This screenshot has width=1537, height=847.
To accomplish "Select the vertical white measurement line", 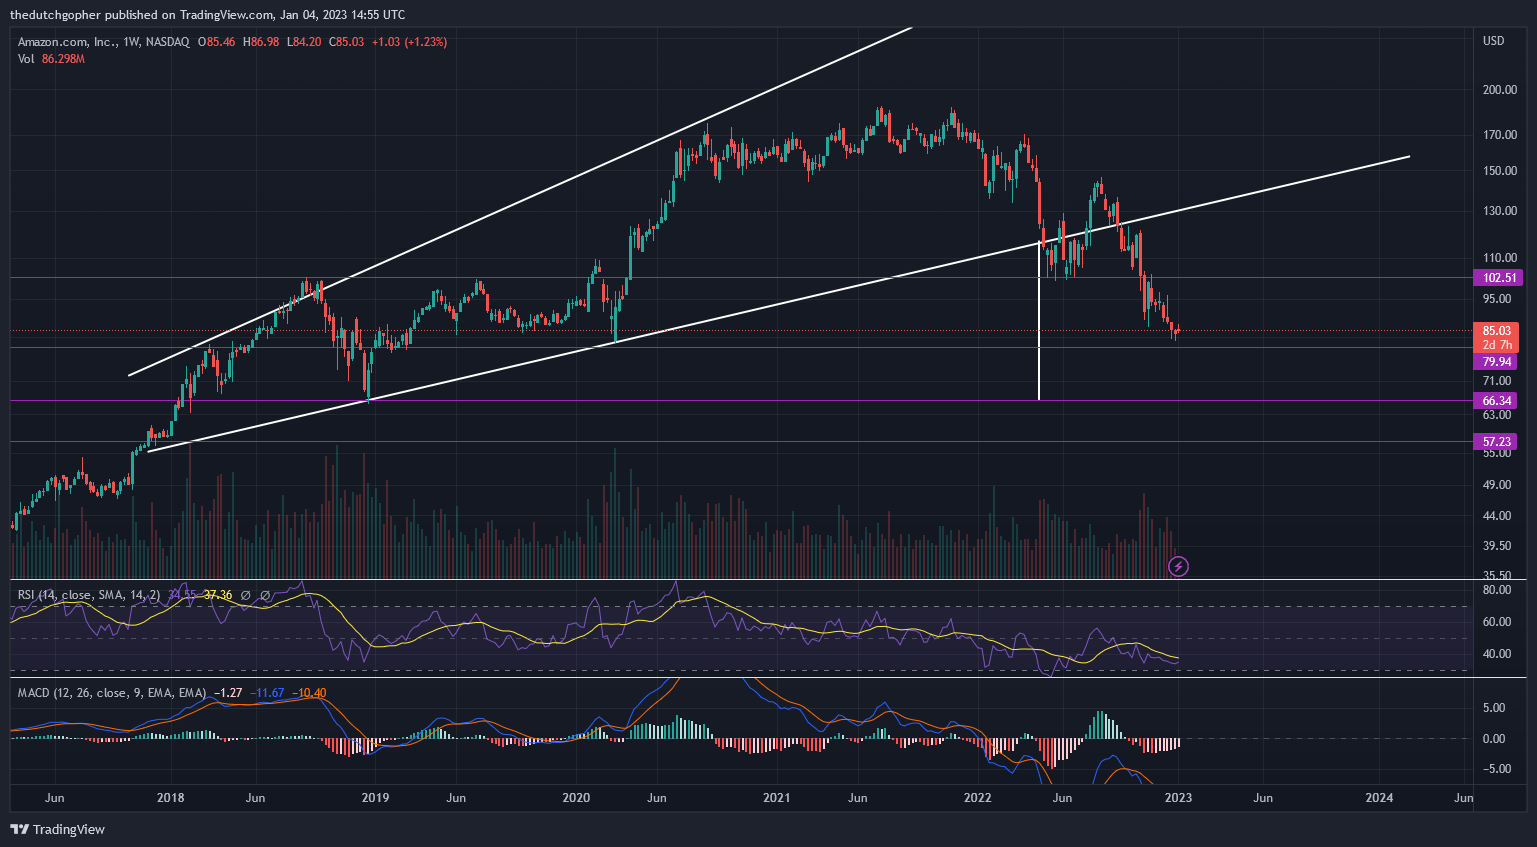I will [1039, 320].
